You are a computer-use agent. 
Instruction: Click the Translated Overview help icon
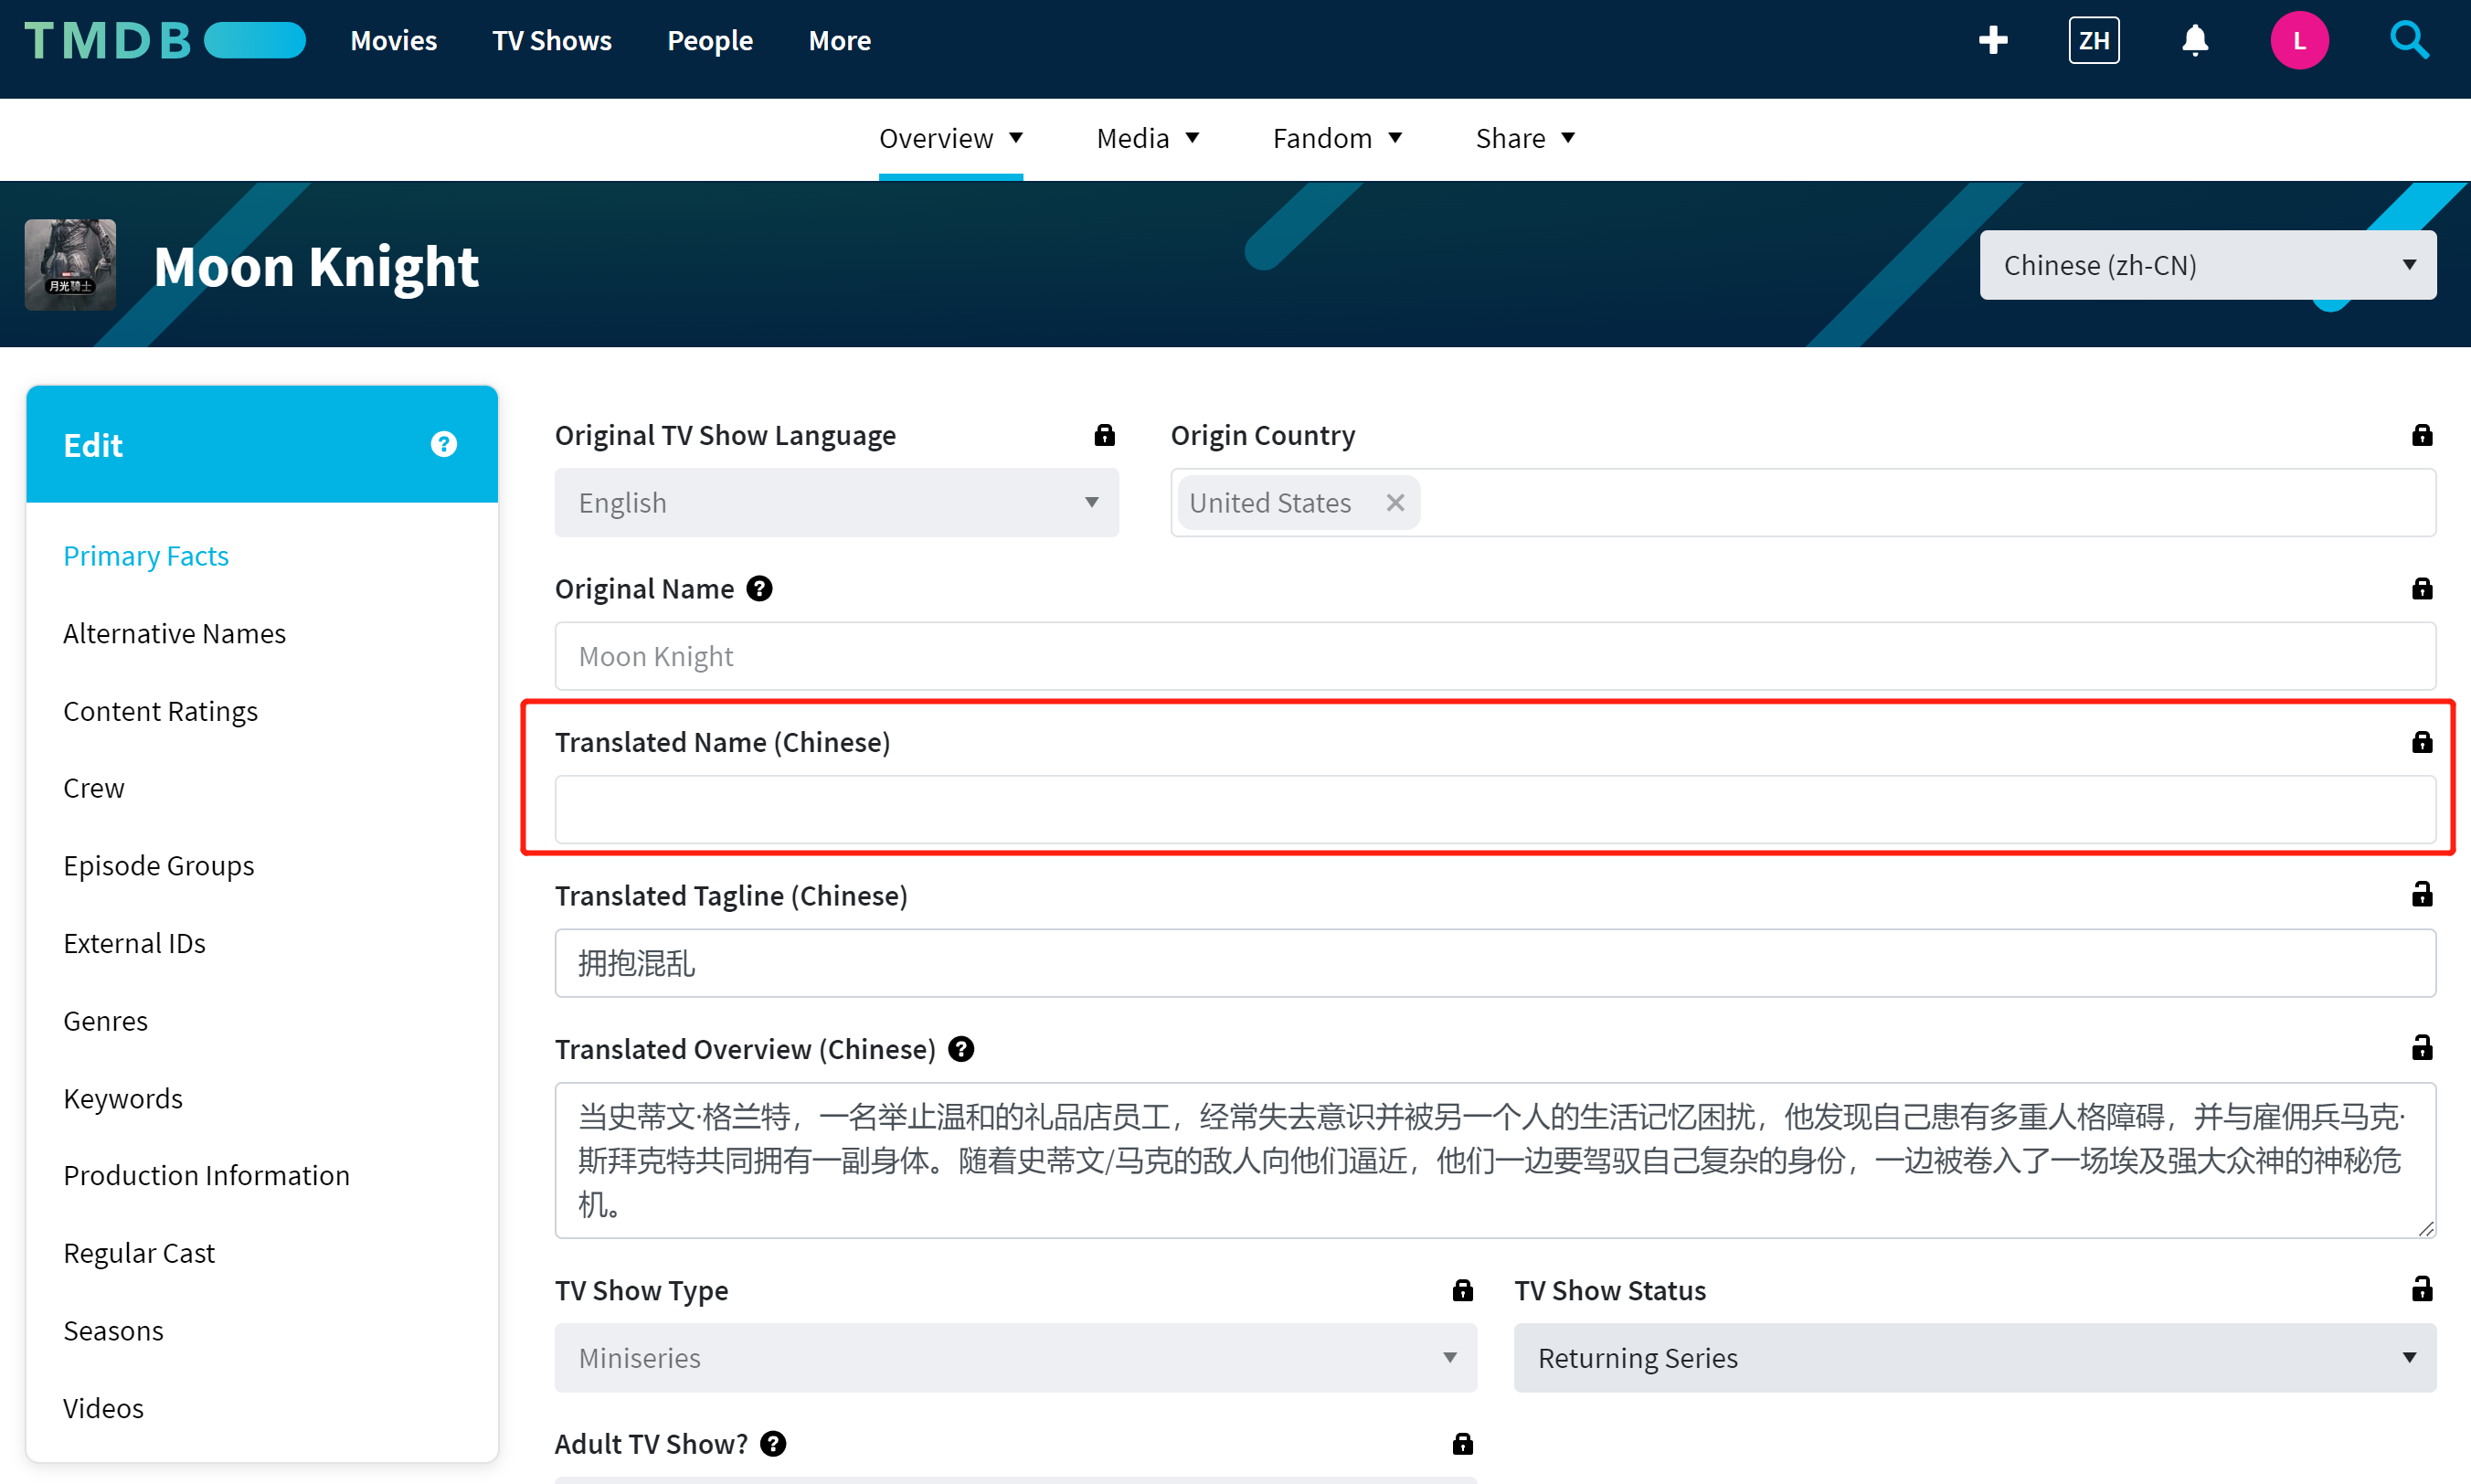click(x=961, y=1049)
